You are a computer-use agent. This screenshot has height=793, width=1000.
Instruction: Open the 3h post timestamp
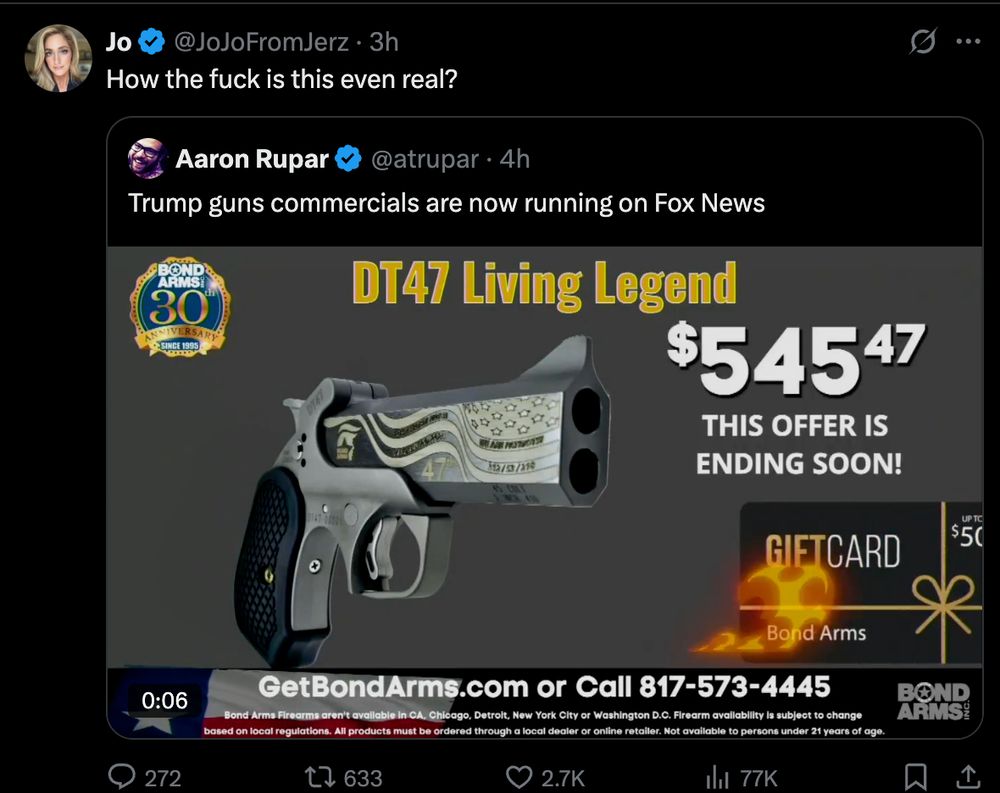384,42
